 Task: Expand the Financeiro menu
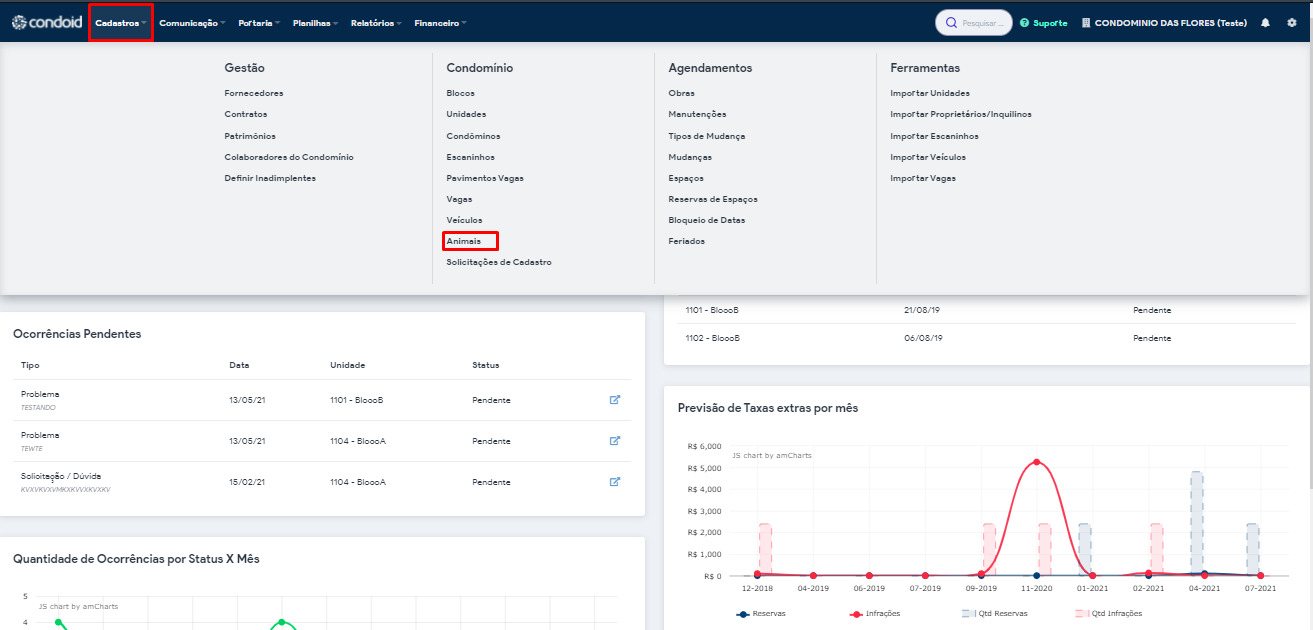[440, 22]
